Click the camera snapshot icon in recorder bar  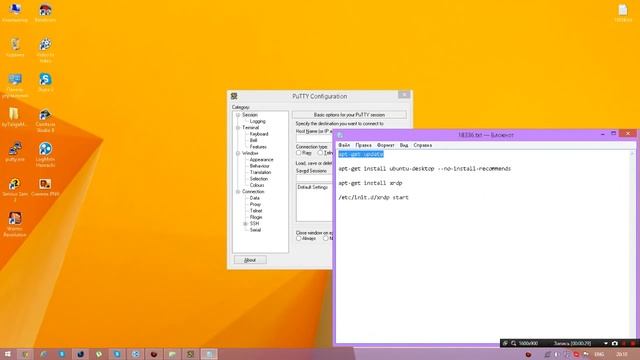pyautogui.click(x=614, y=343)
